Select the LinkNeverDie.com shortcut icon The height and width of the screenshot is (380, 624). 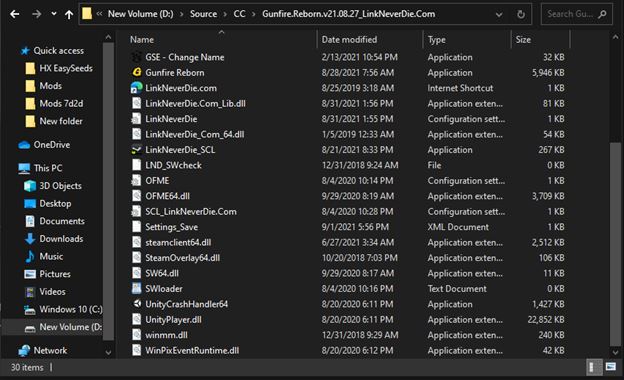tap(136, 88)
